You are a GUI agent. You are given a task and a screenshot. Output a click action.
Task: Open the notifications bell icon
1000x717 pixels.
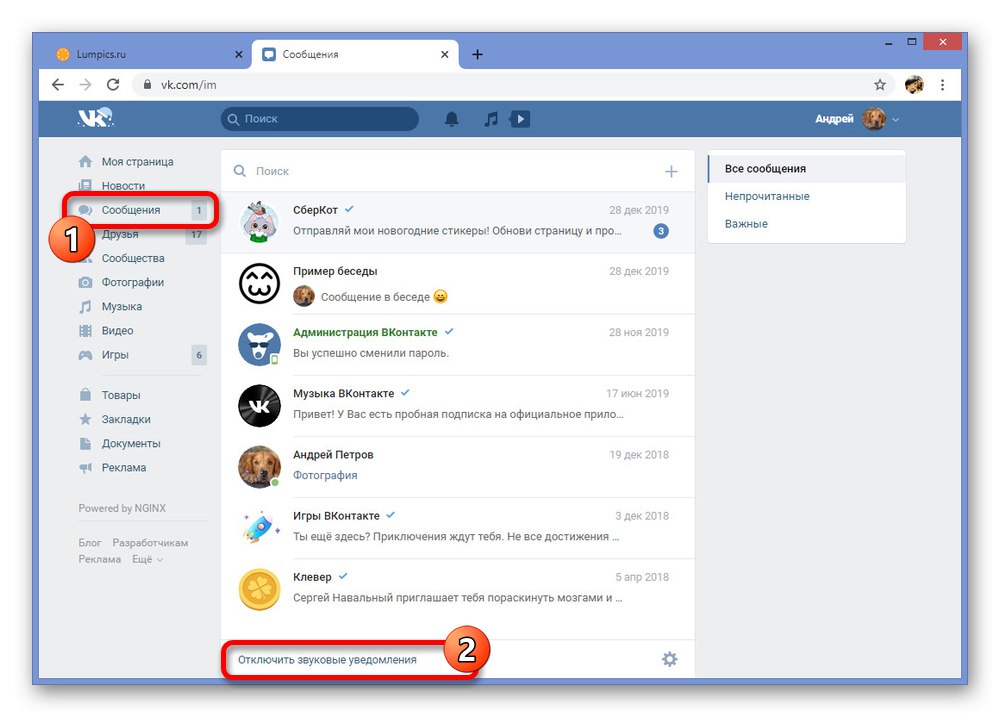[452, 119]
